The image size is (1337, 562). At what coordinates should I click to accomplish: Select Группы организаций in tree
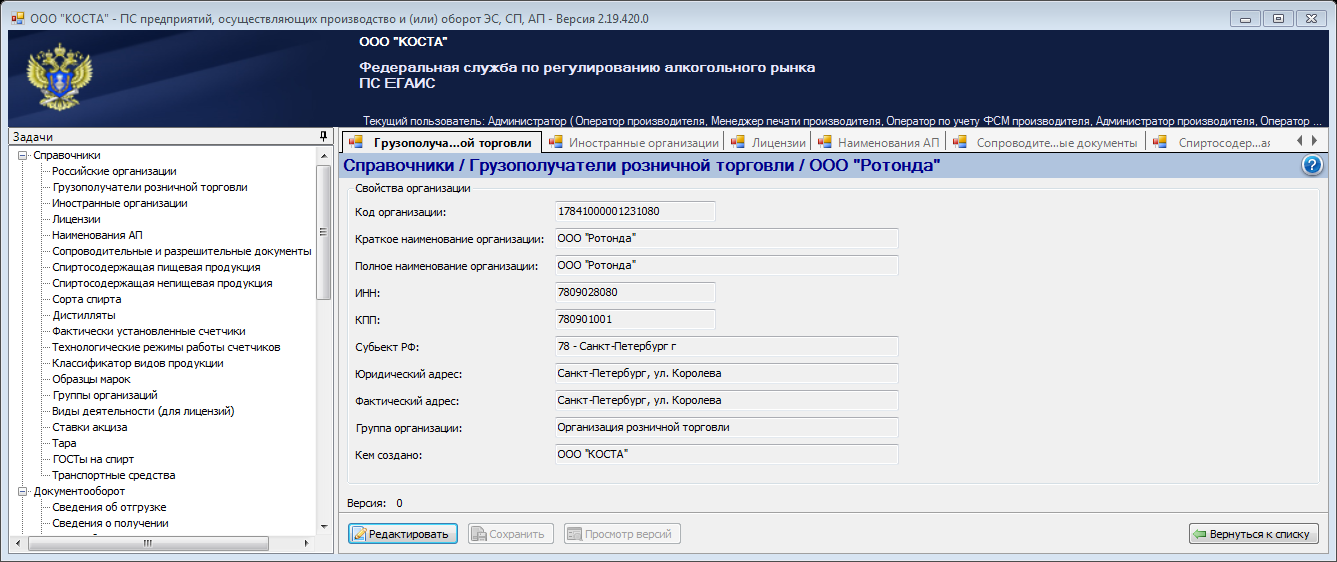(105, 396)
